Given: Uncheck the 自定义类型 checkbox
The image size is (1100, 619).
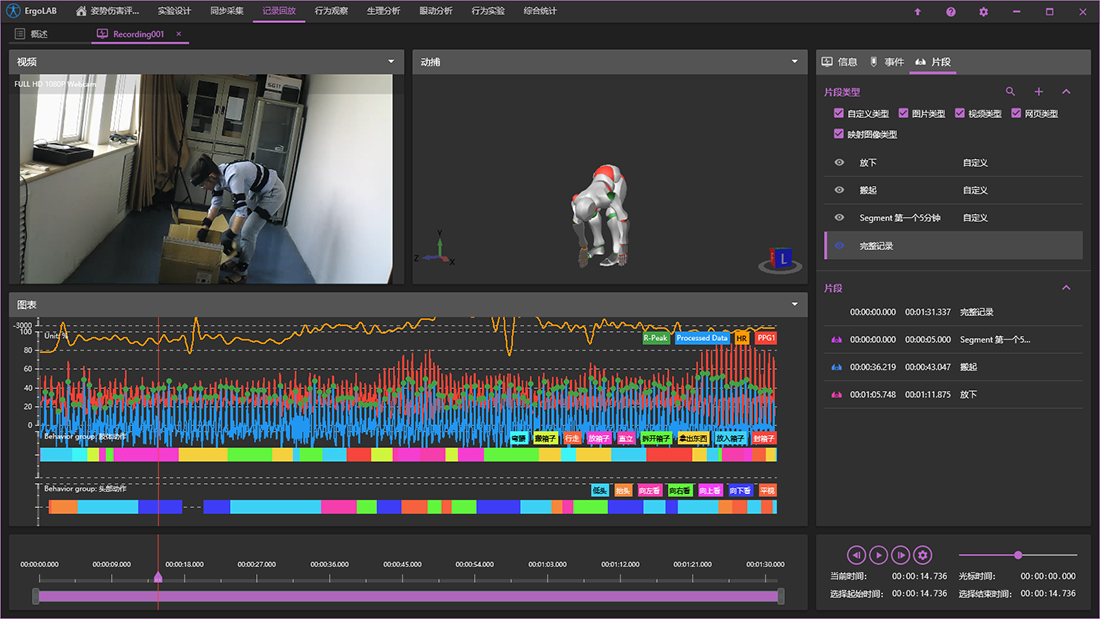Looking at the screenshot, I should click(x=839, y=114).
